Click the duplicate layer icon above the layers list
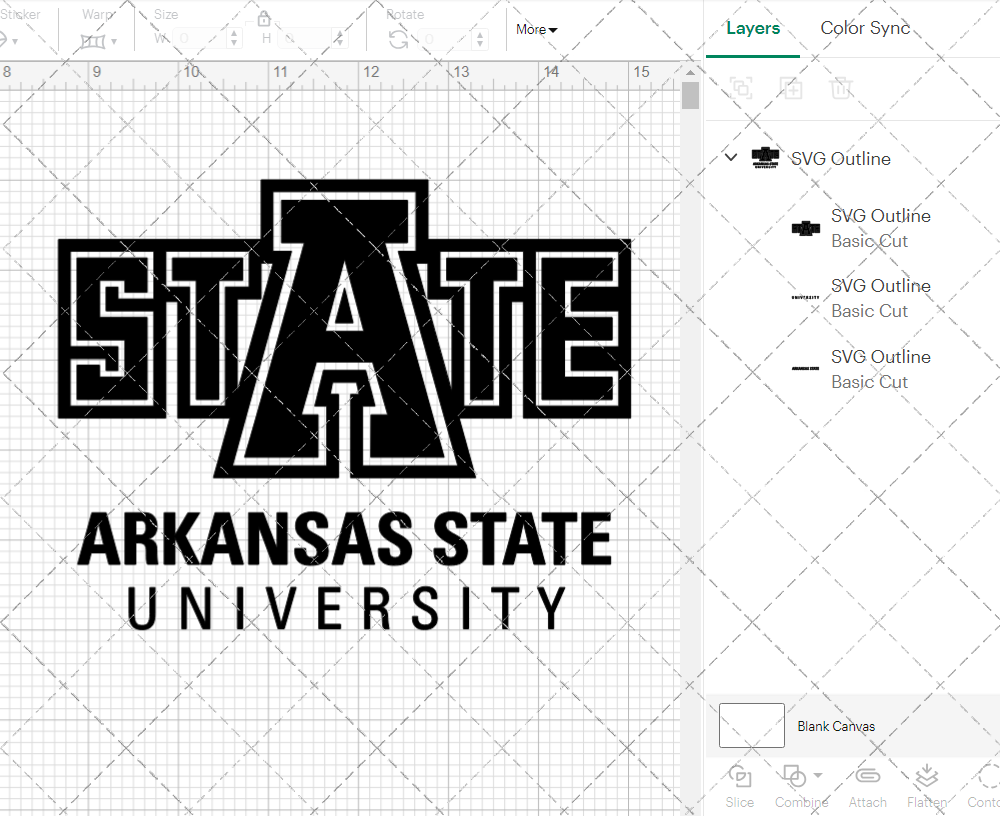This screenshot has height=816, width=1000. click(x=792, y=88)
